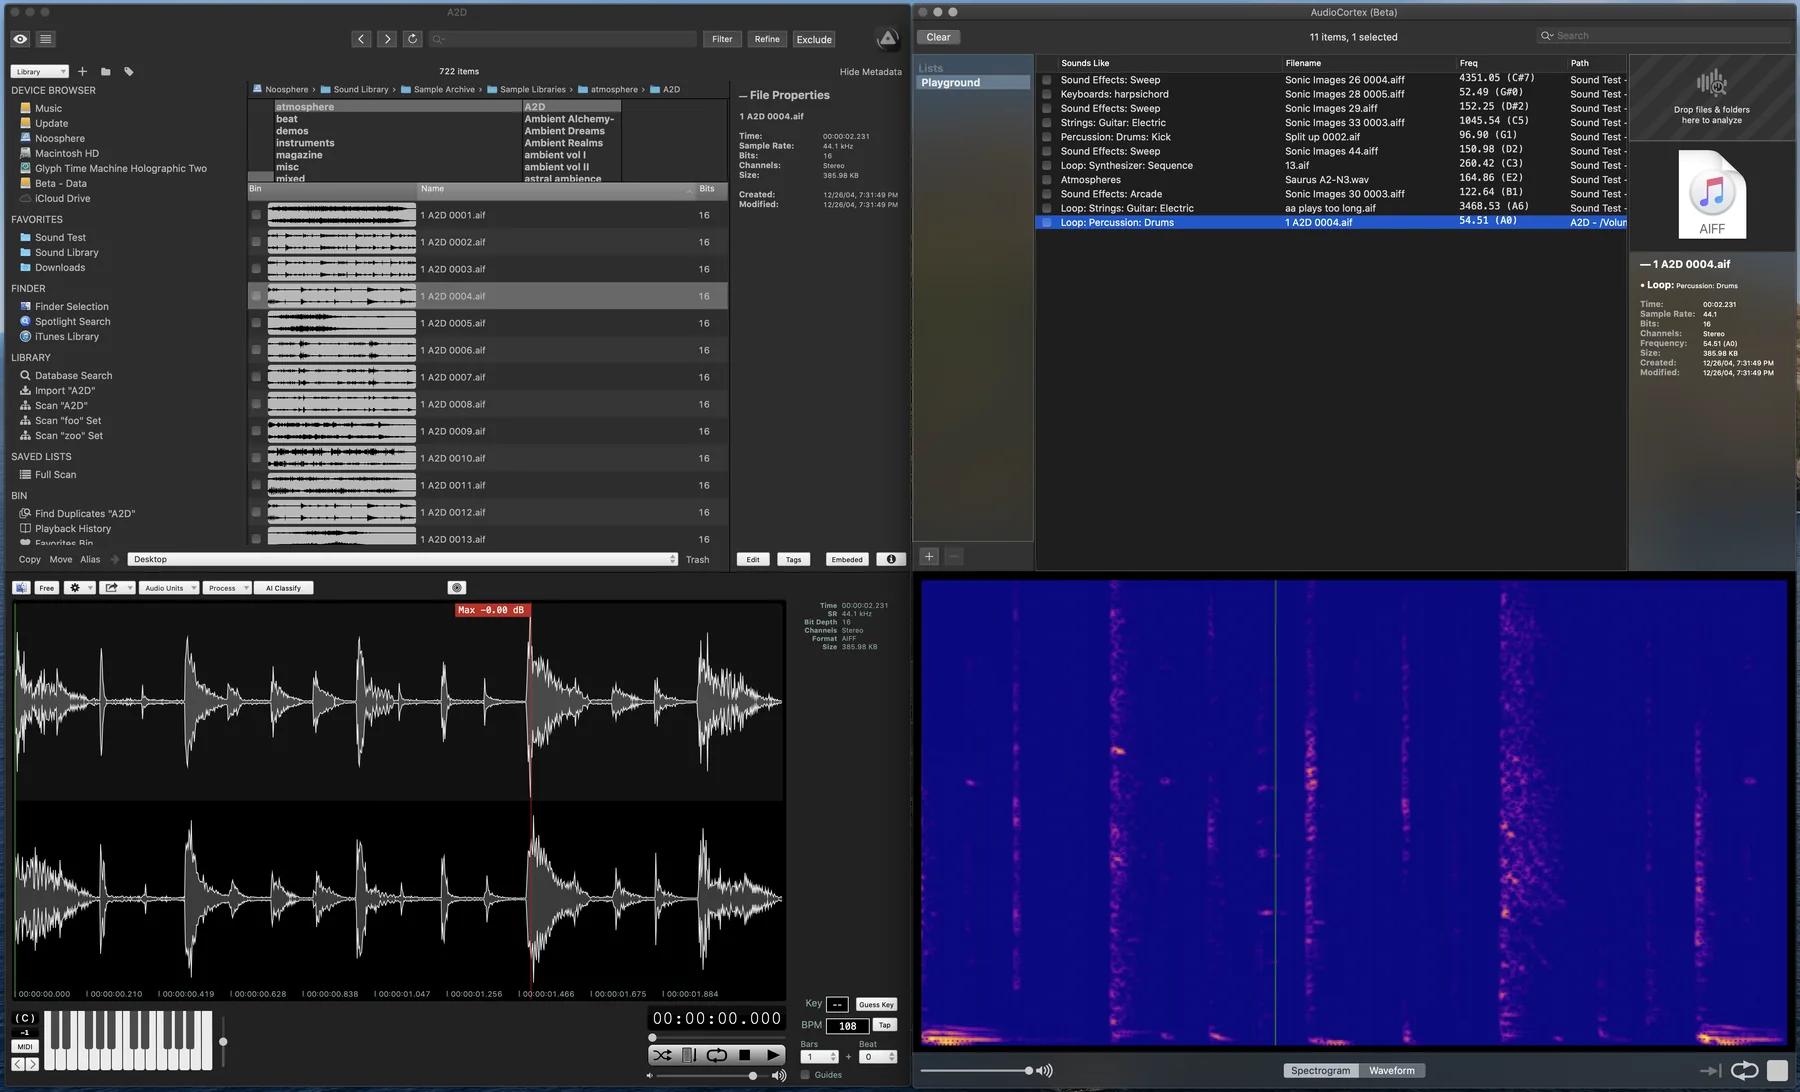Click the folder icon beside Library dropdown
Viewport: 1800px width, 1092px height.
click(106, 72)
